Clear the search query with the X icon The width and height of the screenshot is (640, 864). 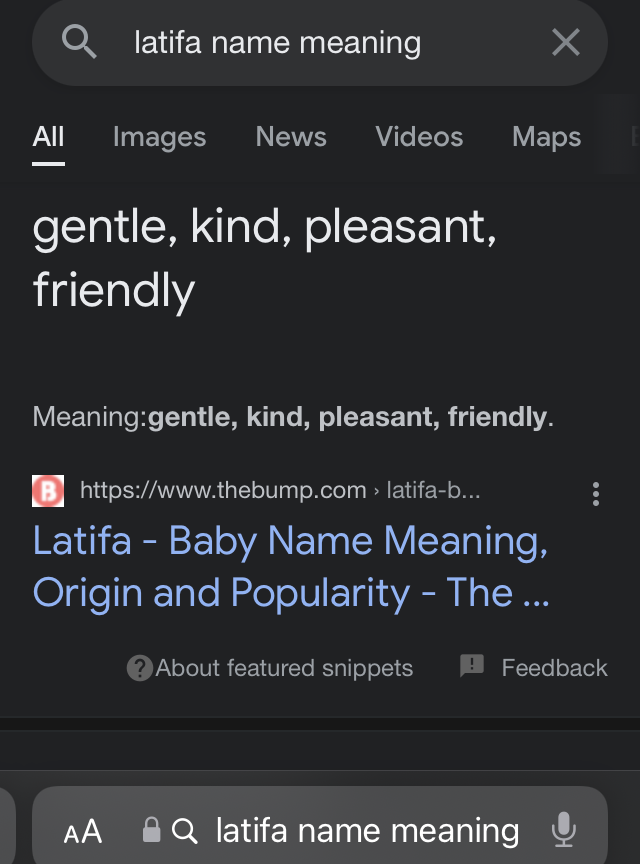tap(566, 42)
